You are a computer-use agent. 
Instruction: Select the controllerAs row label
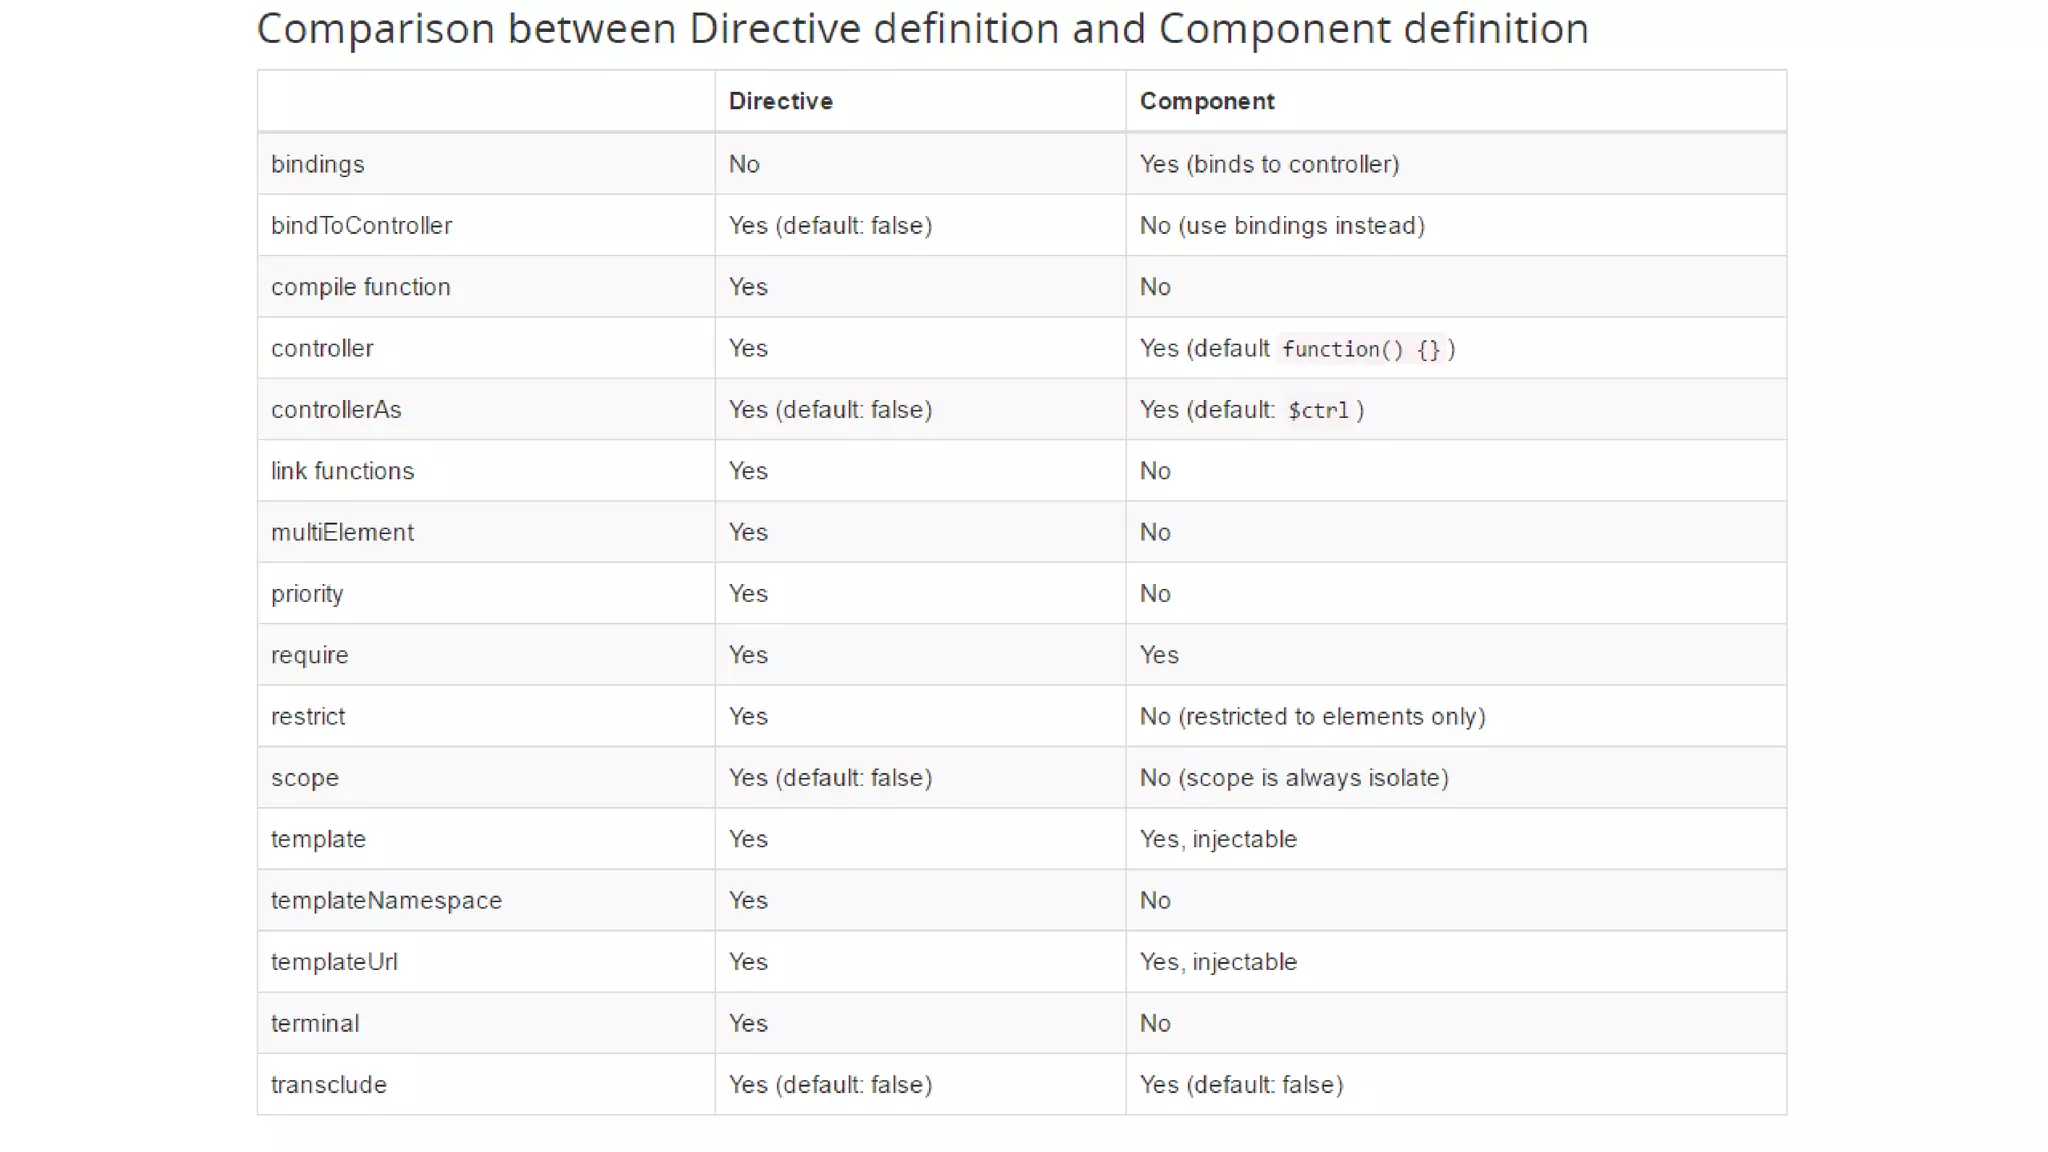pos(336,410)
